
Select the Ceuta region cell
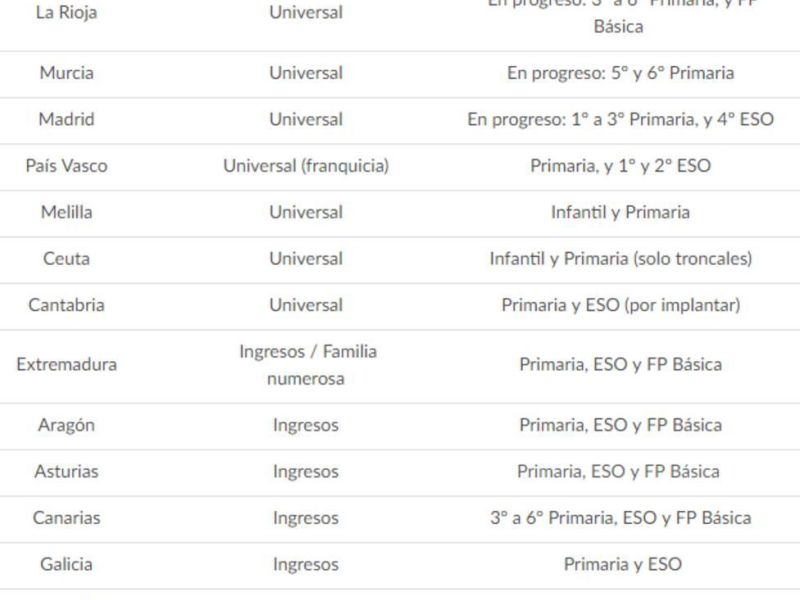(66, 258)
